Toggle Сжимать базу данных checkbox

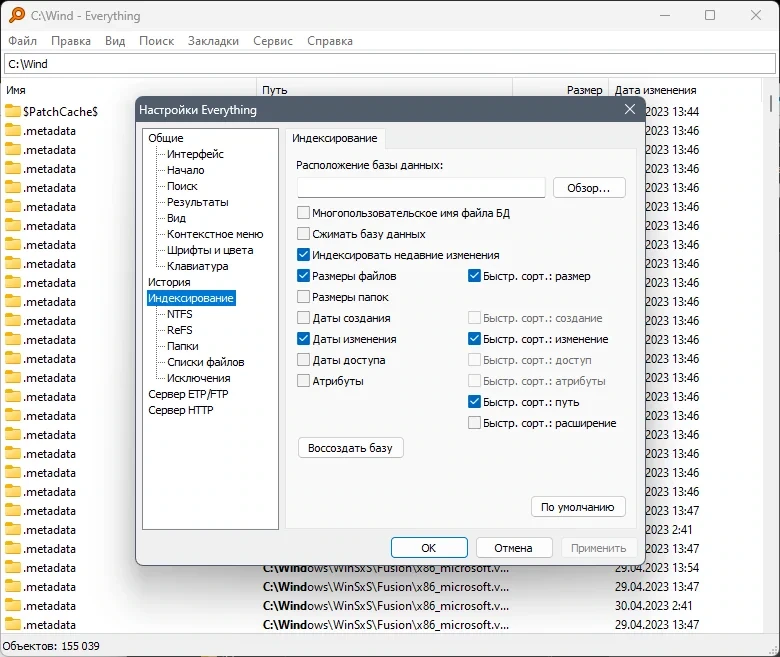click(x=303, y=234)
